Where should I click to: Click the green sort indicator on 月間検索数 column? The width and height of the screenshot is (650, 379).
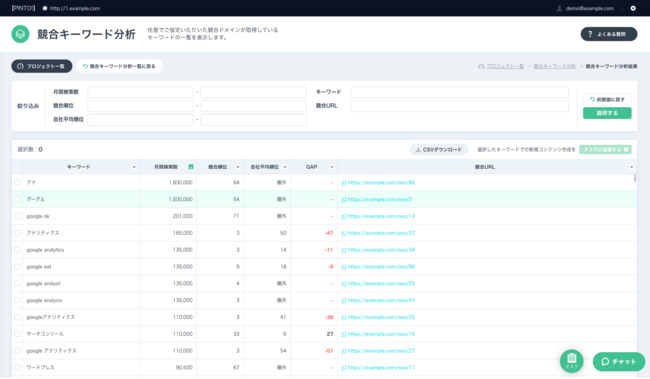click(191, 167)
